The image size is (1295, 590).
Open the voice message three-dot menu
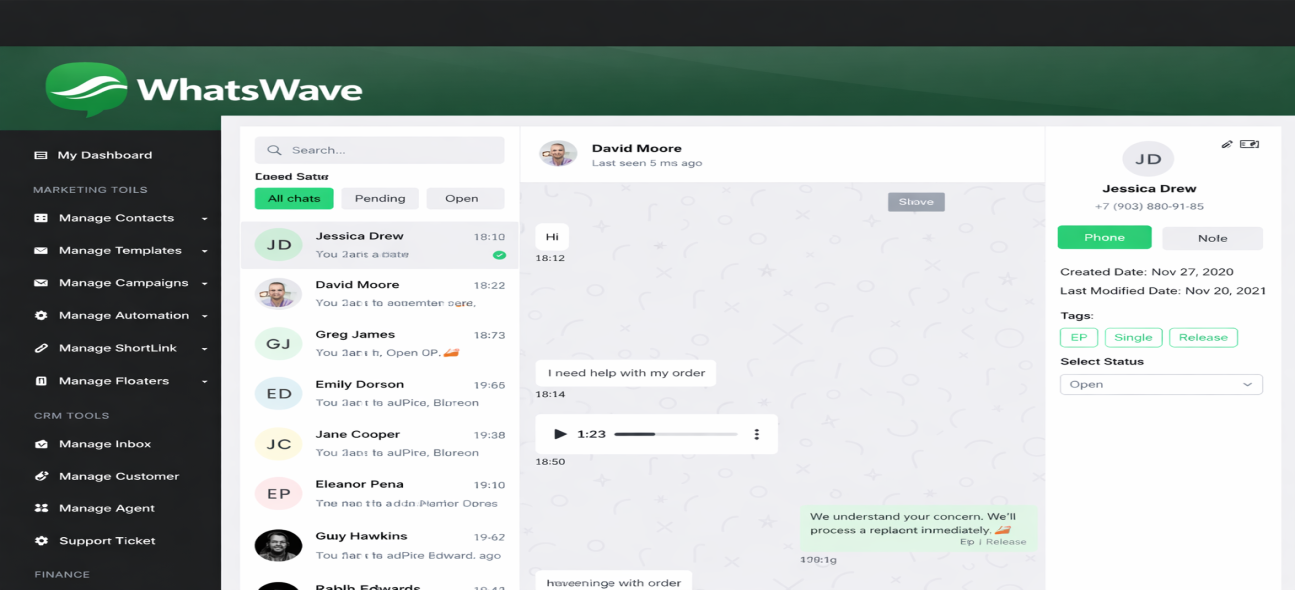coord(757,434)
